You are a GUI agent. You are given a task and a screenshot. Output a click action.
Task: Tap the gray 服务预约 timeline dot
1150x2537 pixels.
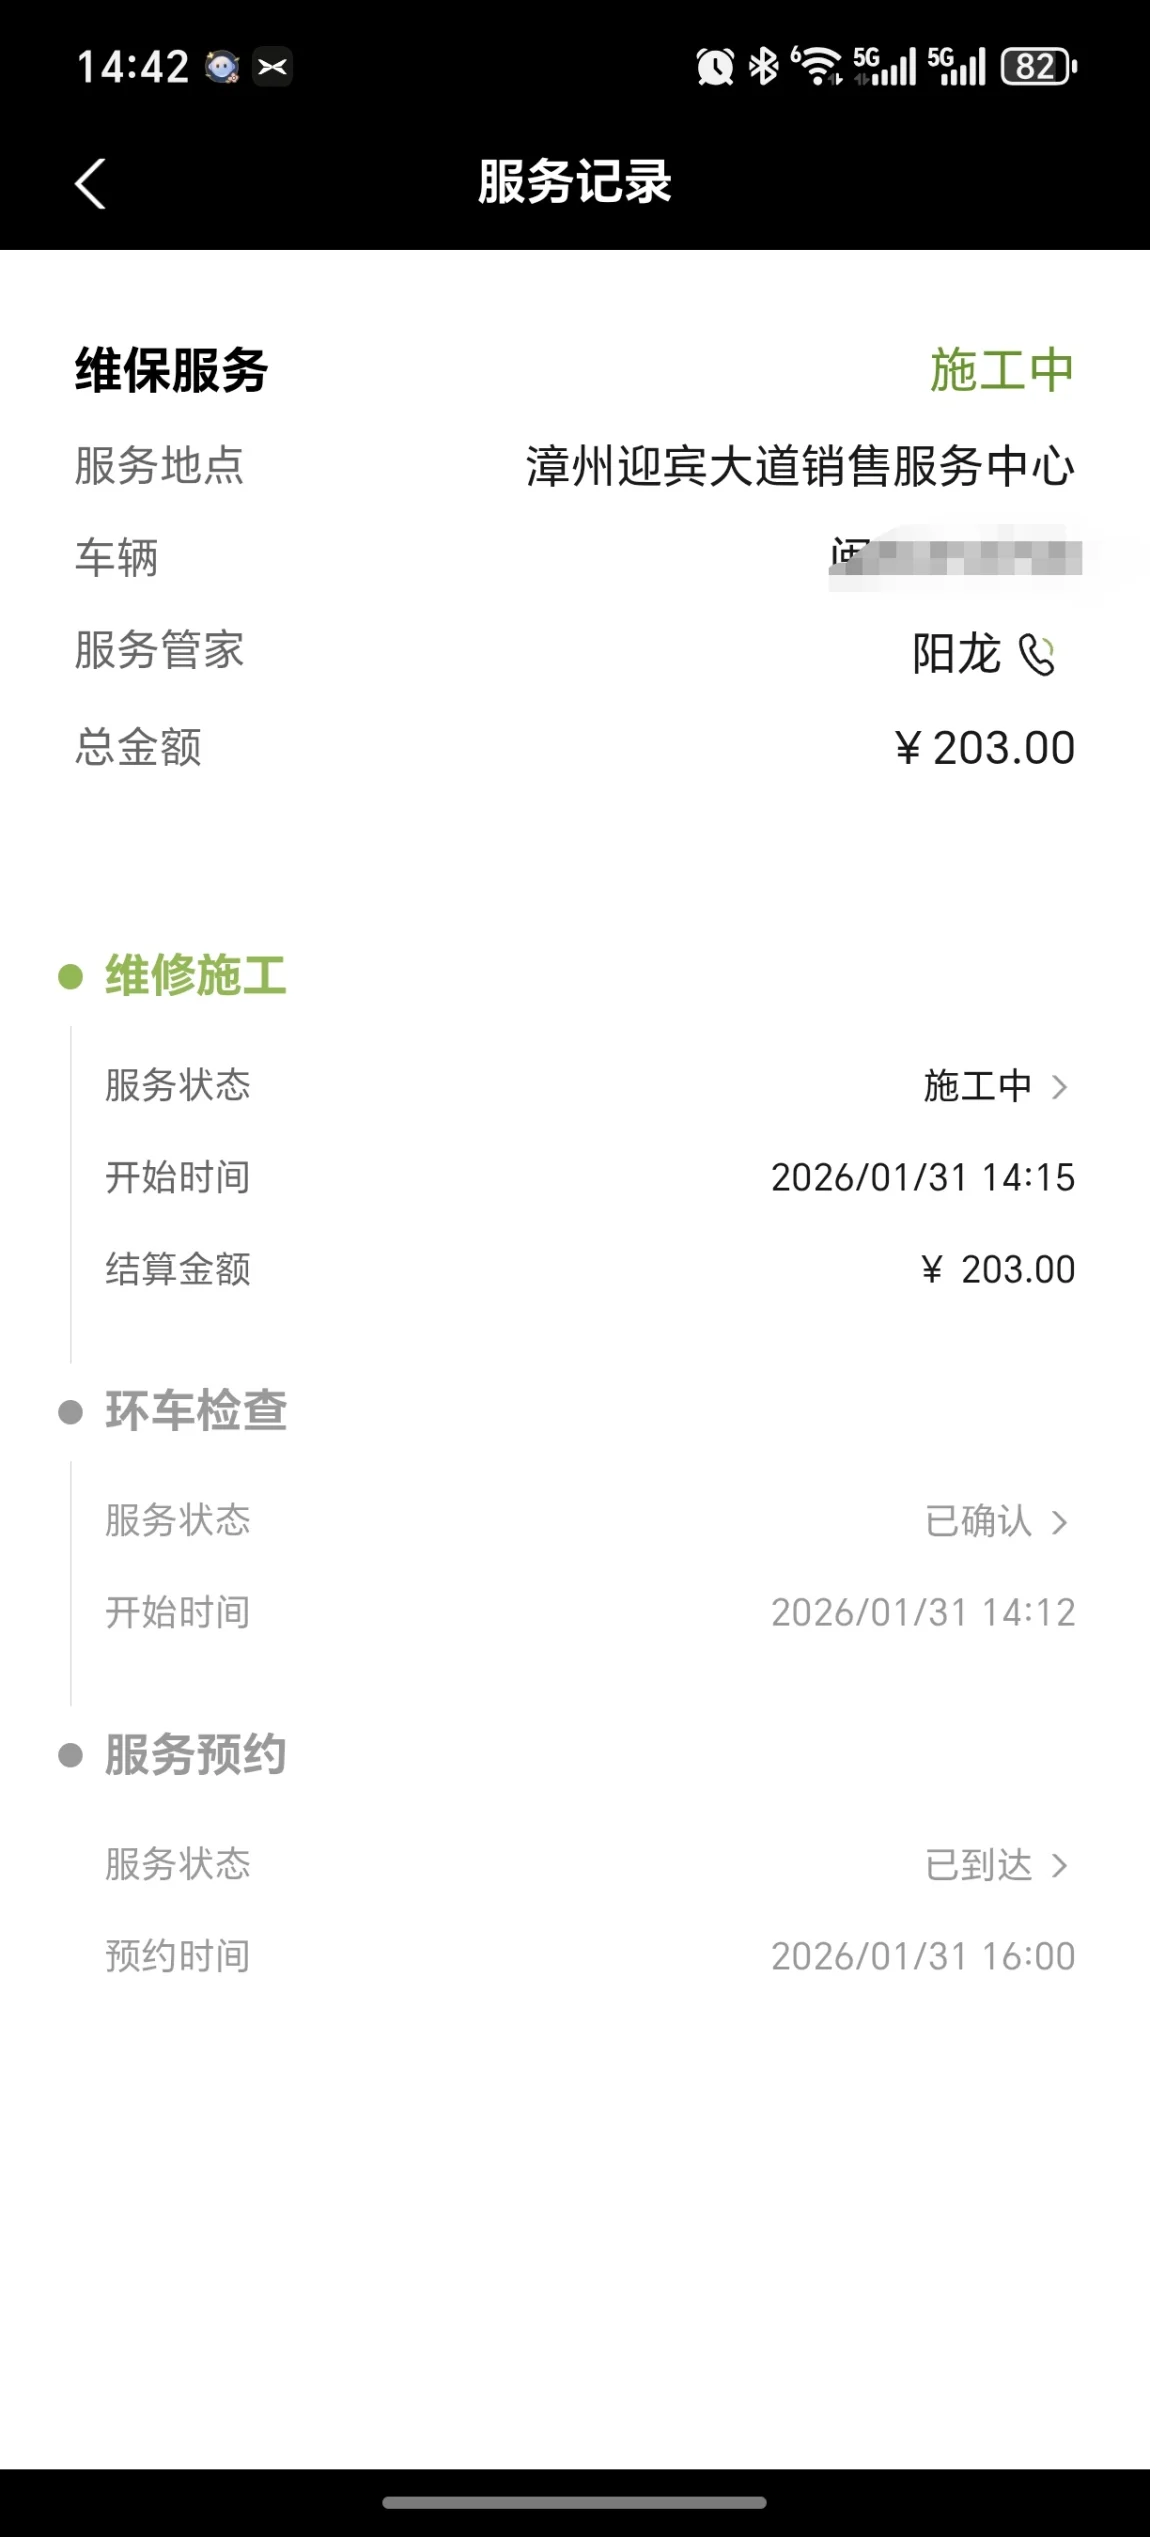70,1755
